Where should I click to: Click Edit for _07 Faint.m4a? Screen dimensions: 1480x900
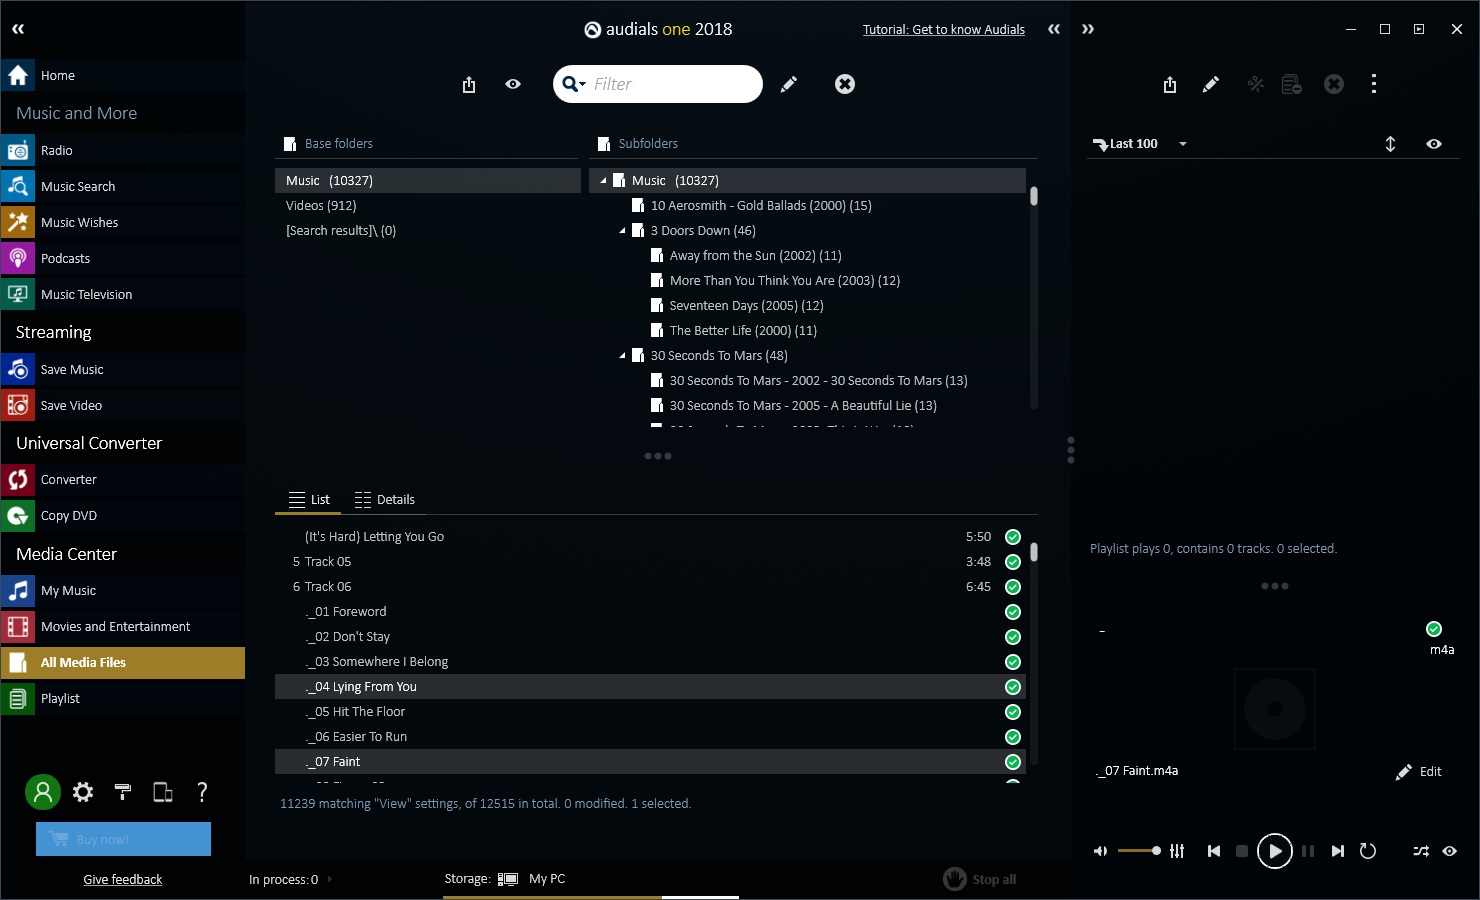pyautogui.click(x=1418, y=772)
